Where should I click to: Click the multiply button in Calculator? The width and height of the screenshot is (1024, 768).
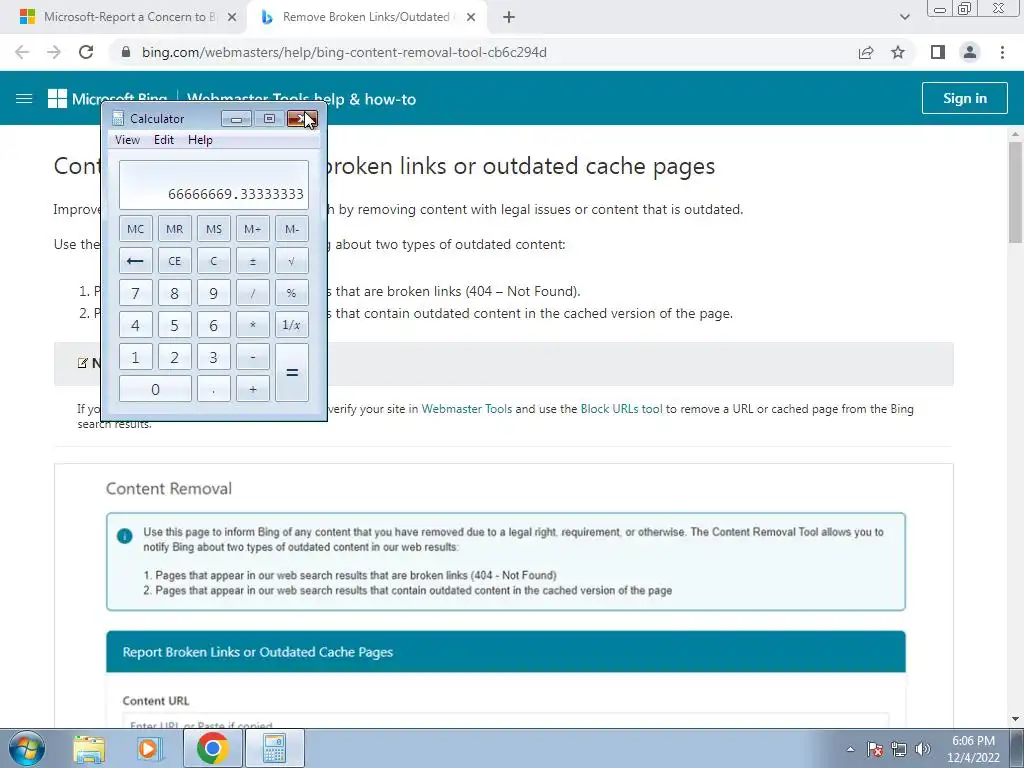click(x=252, y=325)
